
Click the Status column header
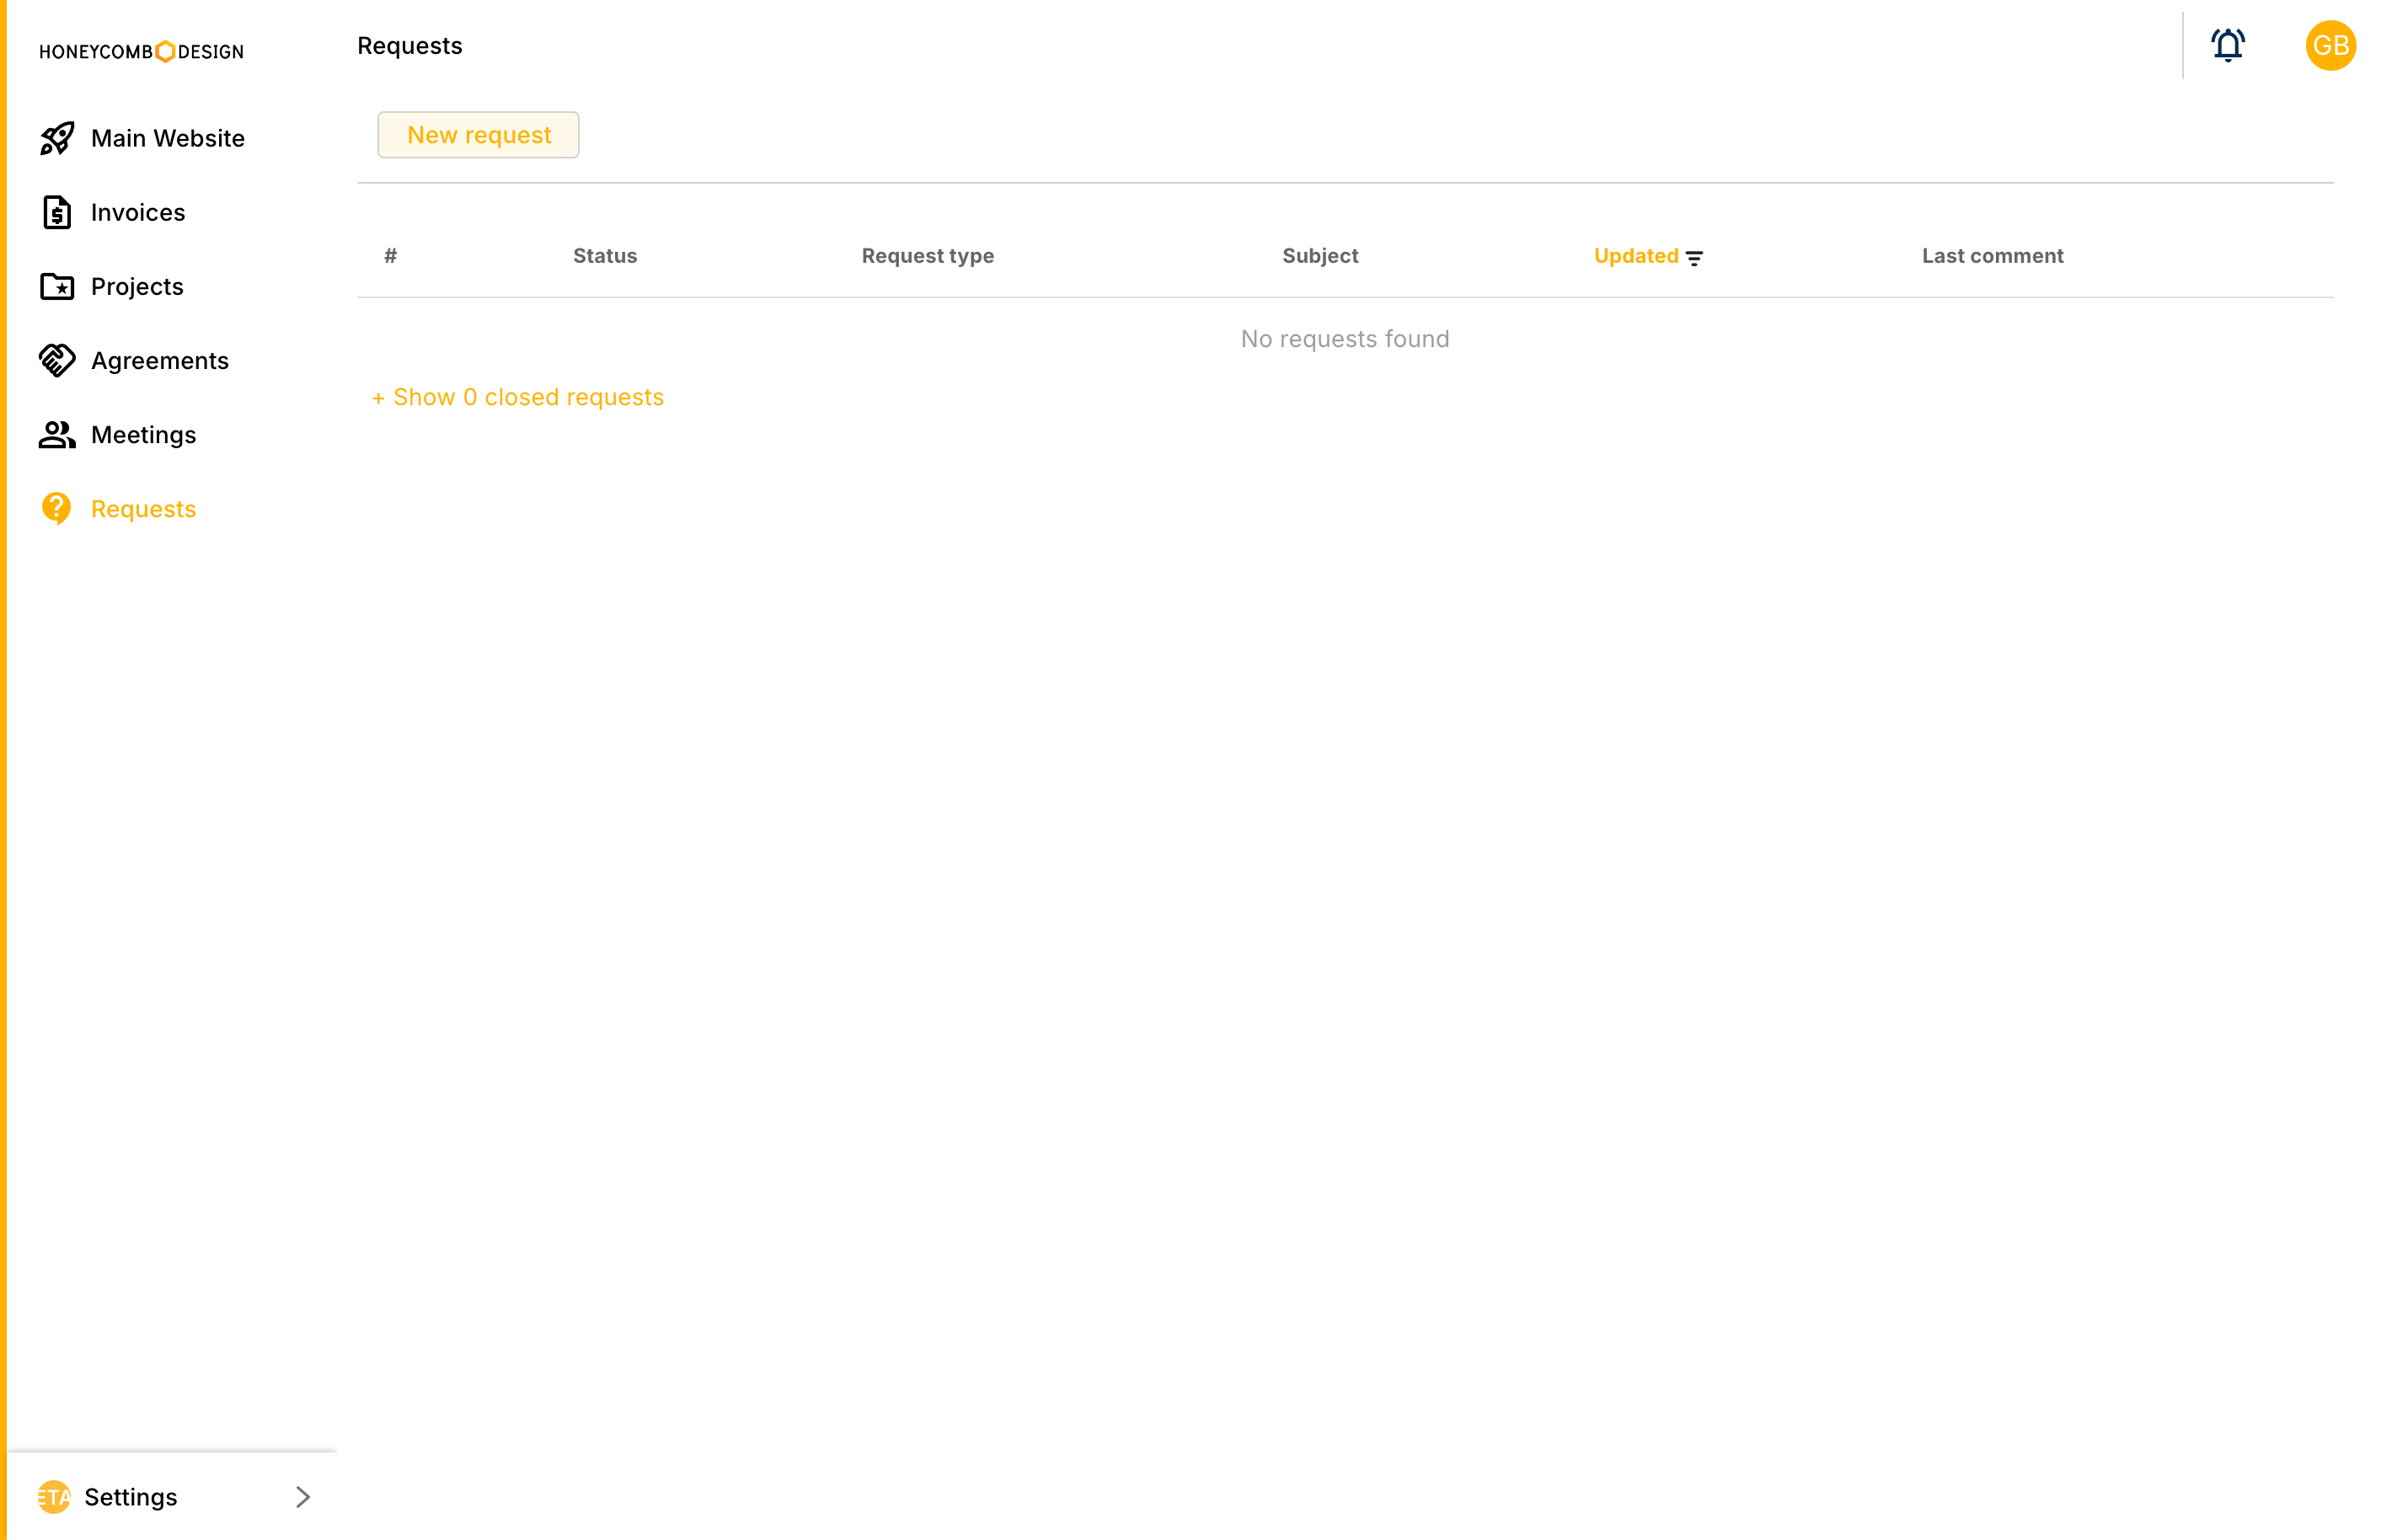605,256
